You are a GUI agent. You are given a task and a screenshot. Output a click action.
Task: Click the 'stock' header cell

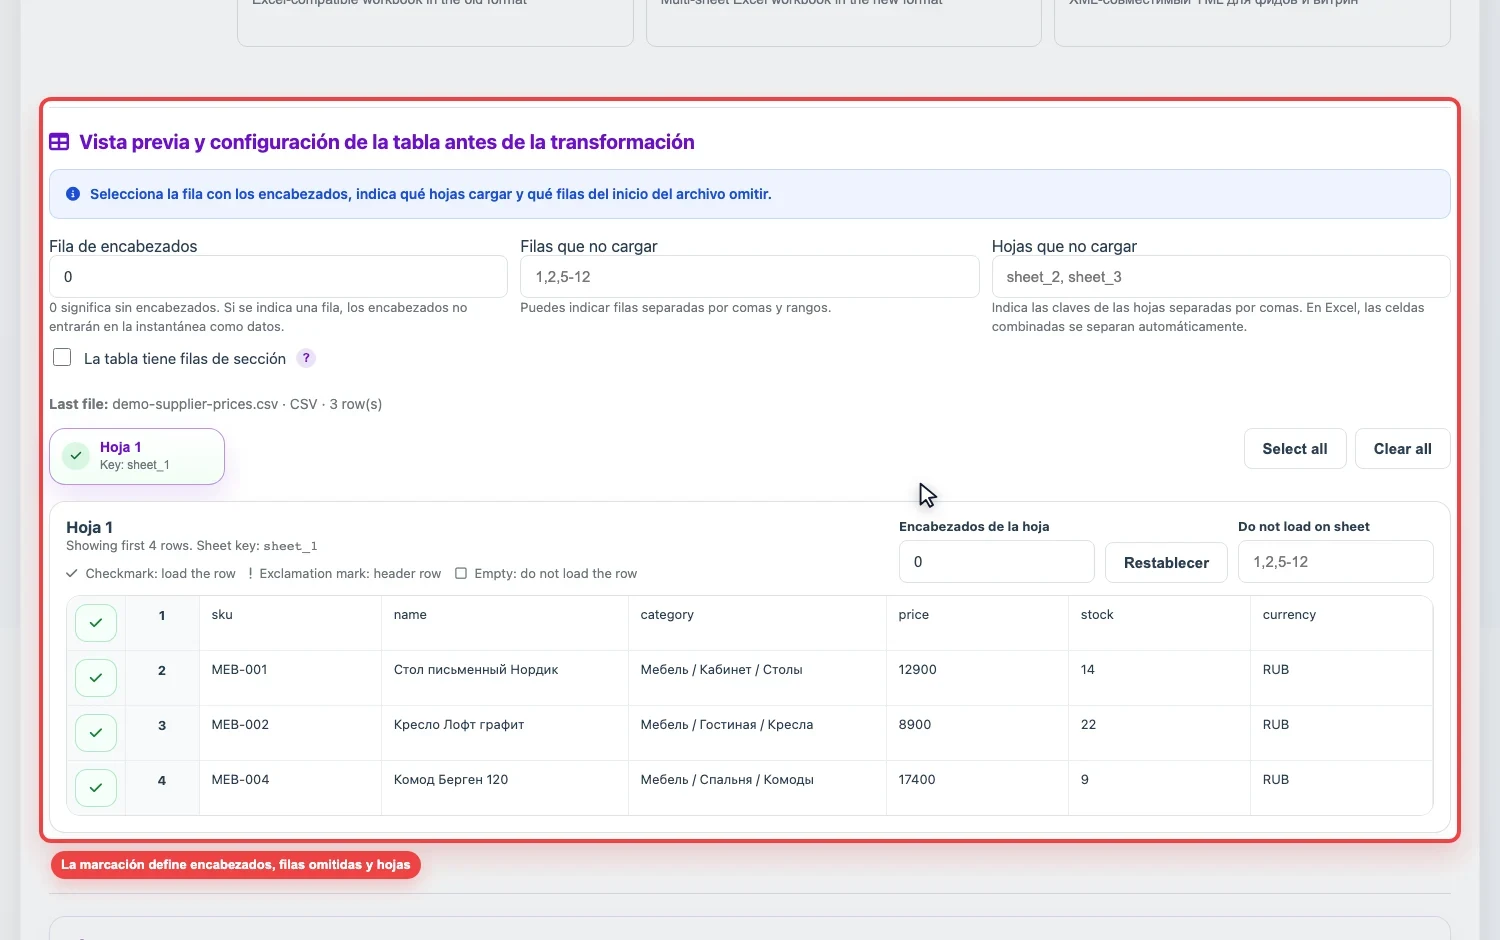tap(1159, 623)
